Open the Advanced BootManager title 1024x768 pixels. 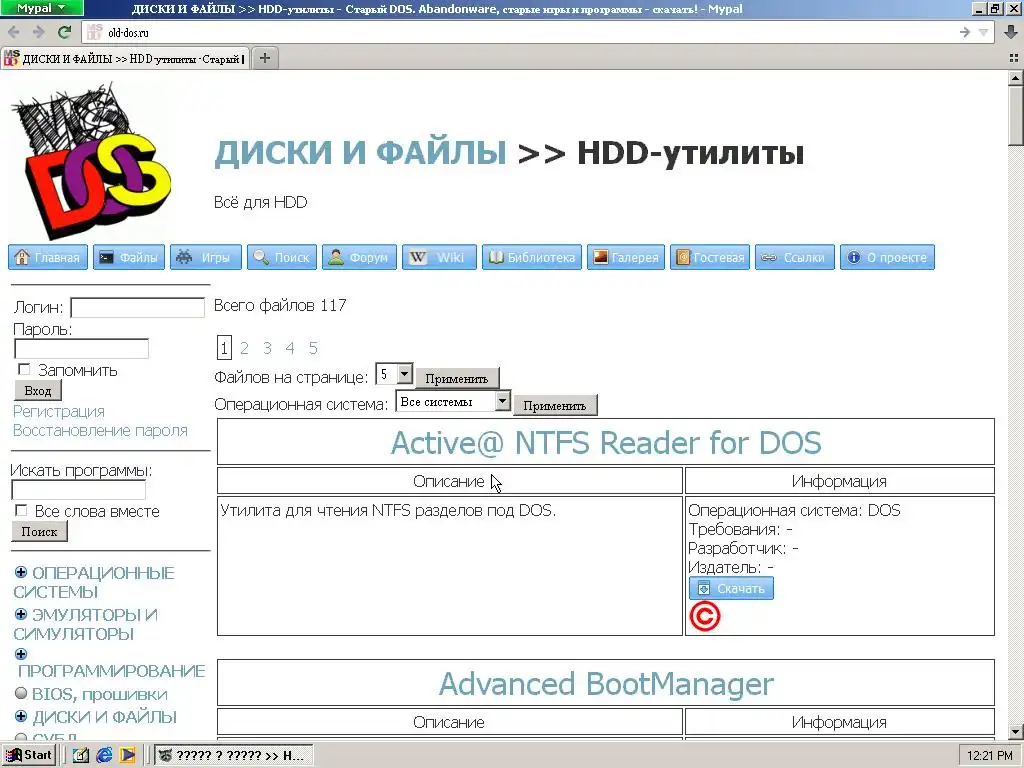click(605, 684)
